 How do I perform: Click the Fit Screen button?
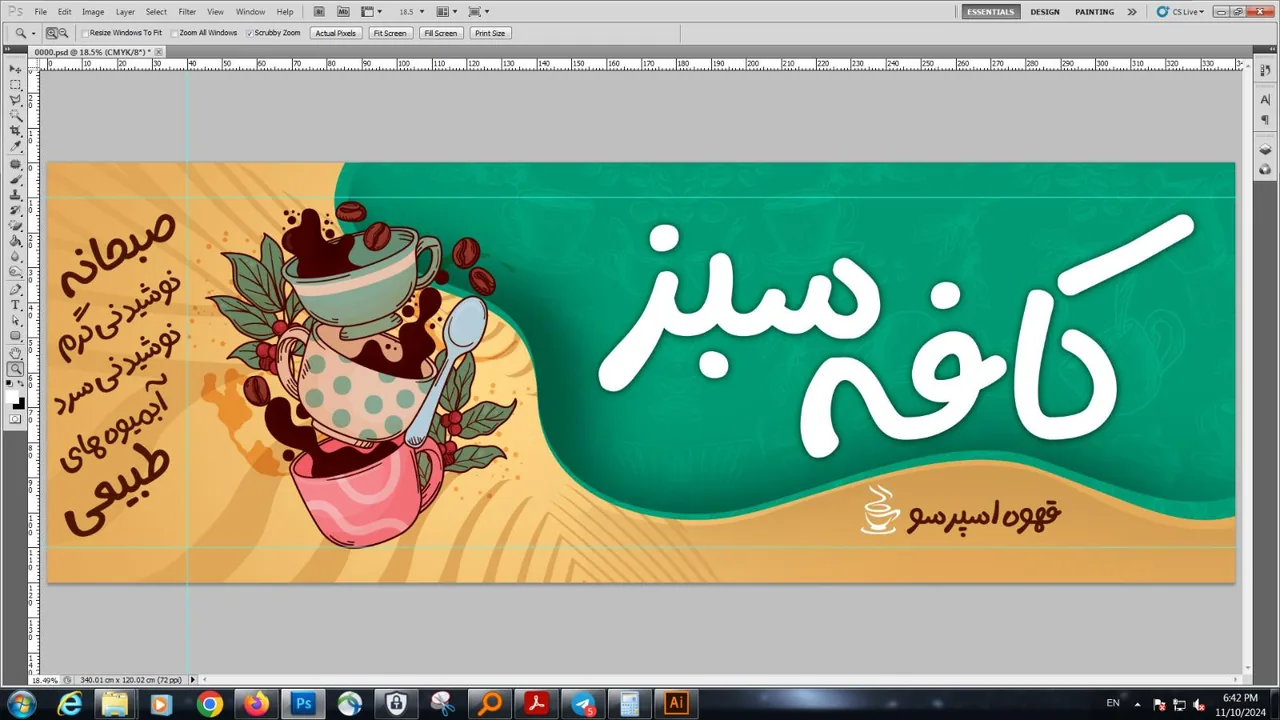pyautogui.click(x=389, y=33)
